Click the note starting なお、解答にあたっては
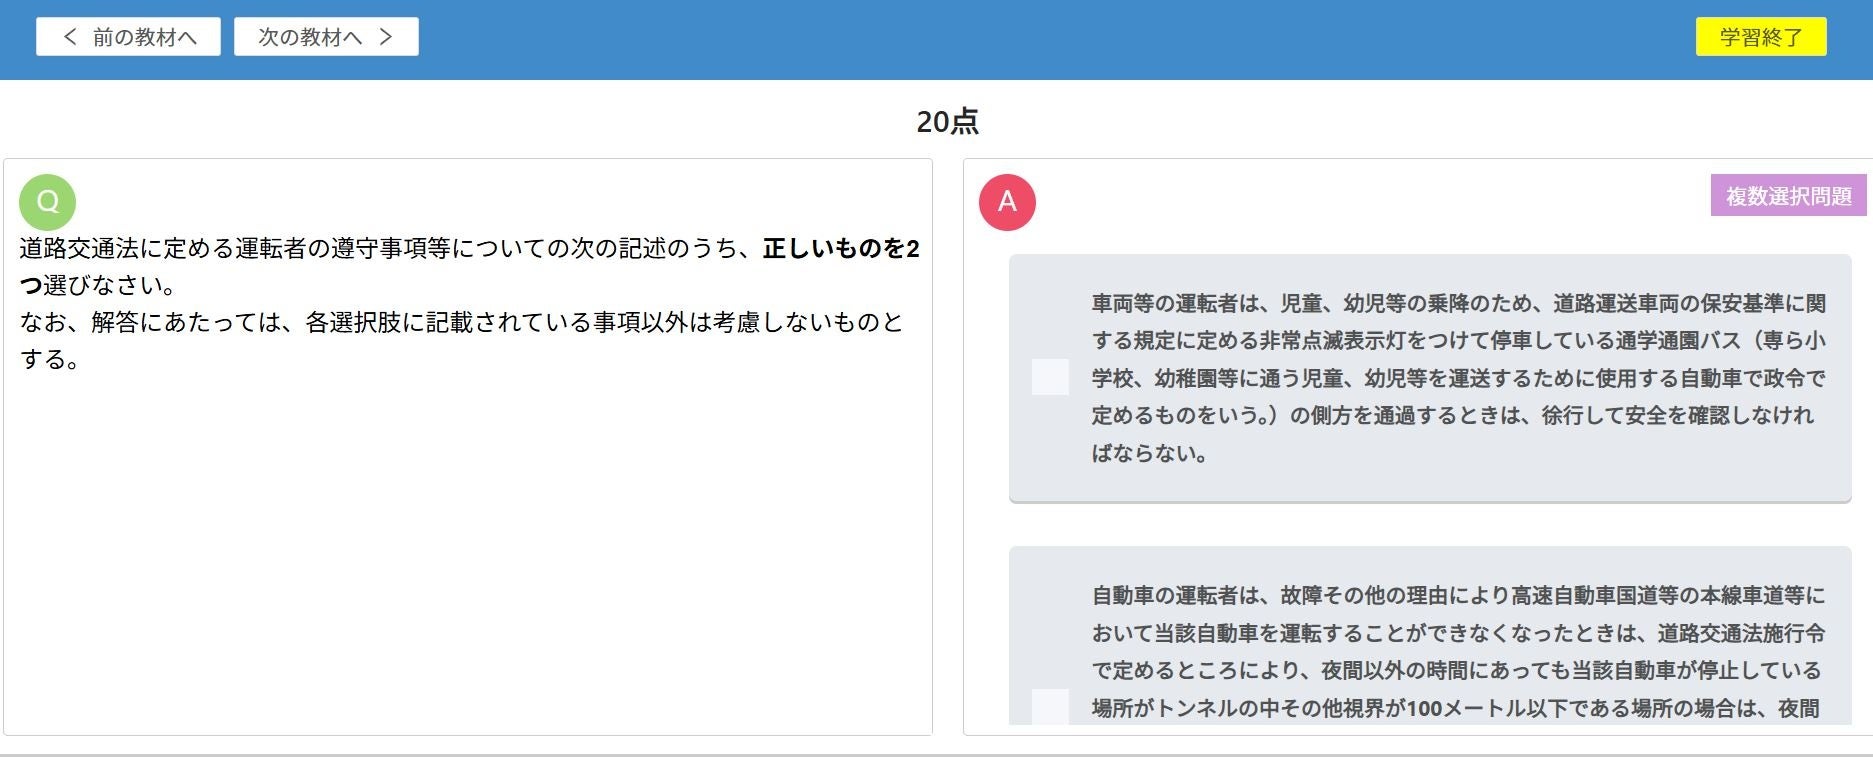Screen dimensions: 1873x757 click(x=461, y=340)
